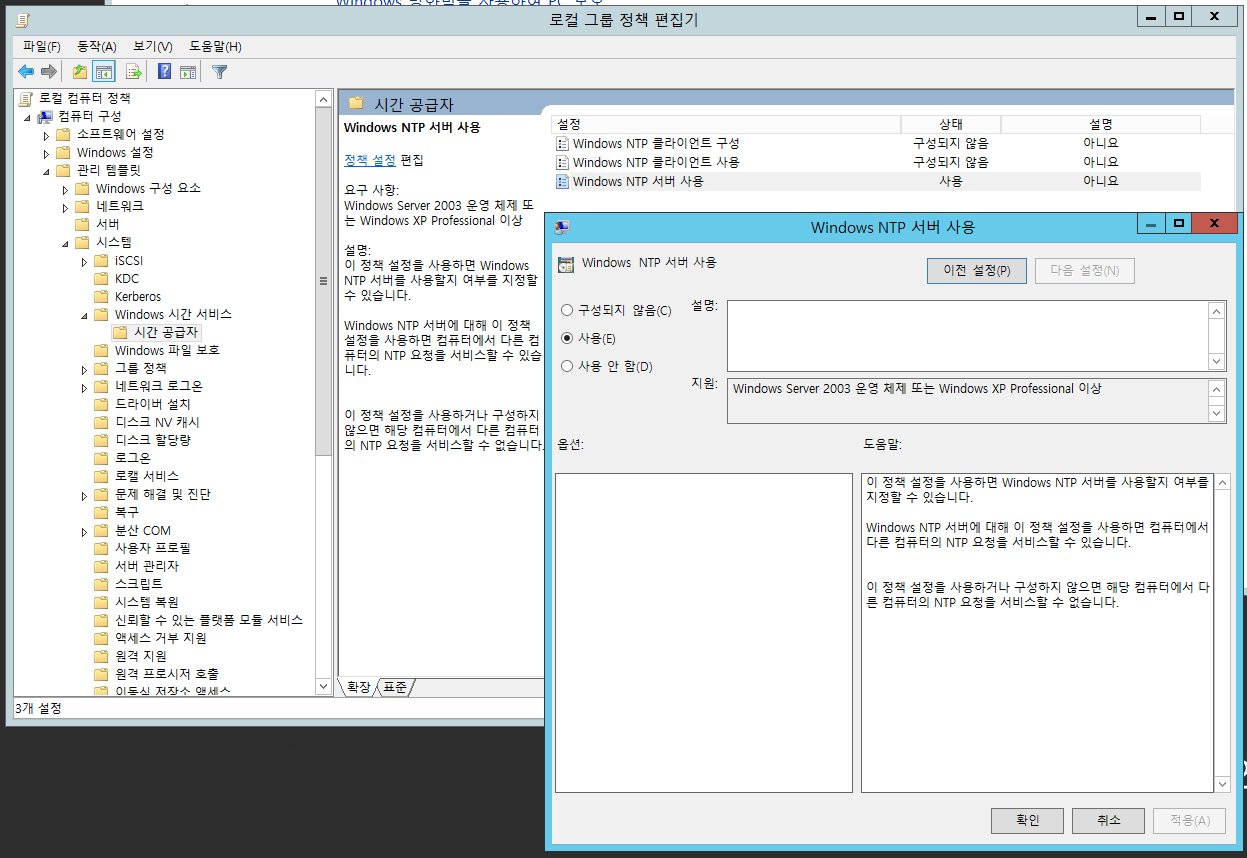This screenshot has width=1247, height=858.
Task: Select the Windows NTP 클라이언트 구성 row
Action: tap(875, 144)
